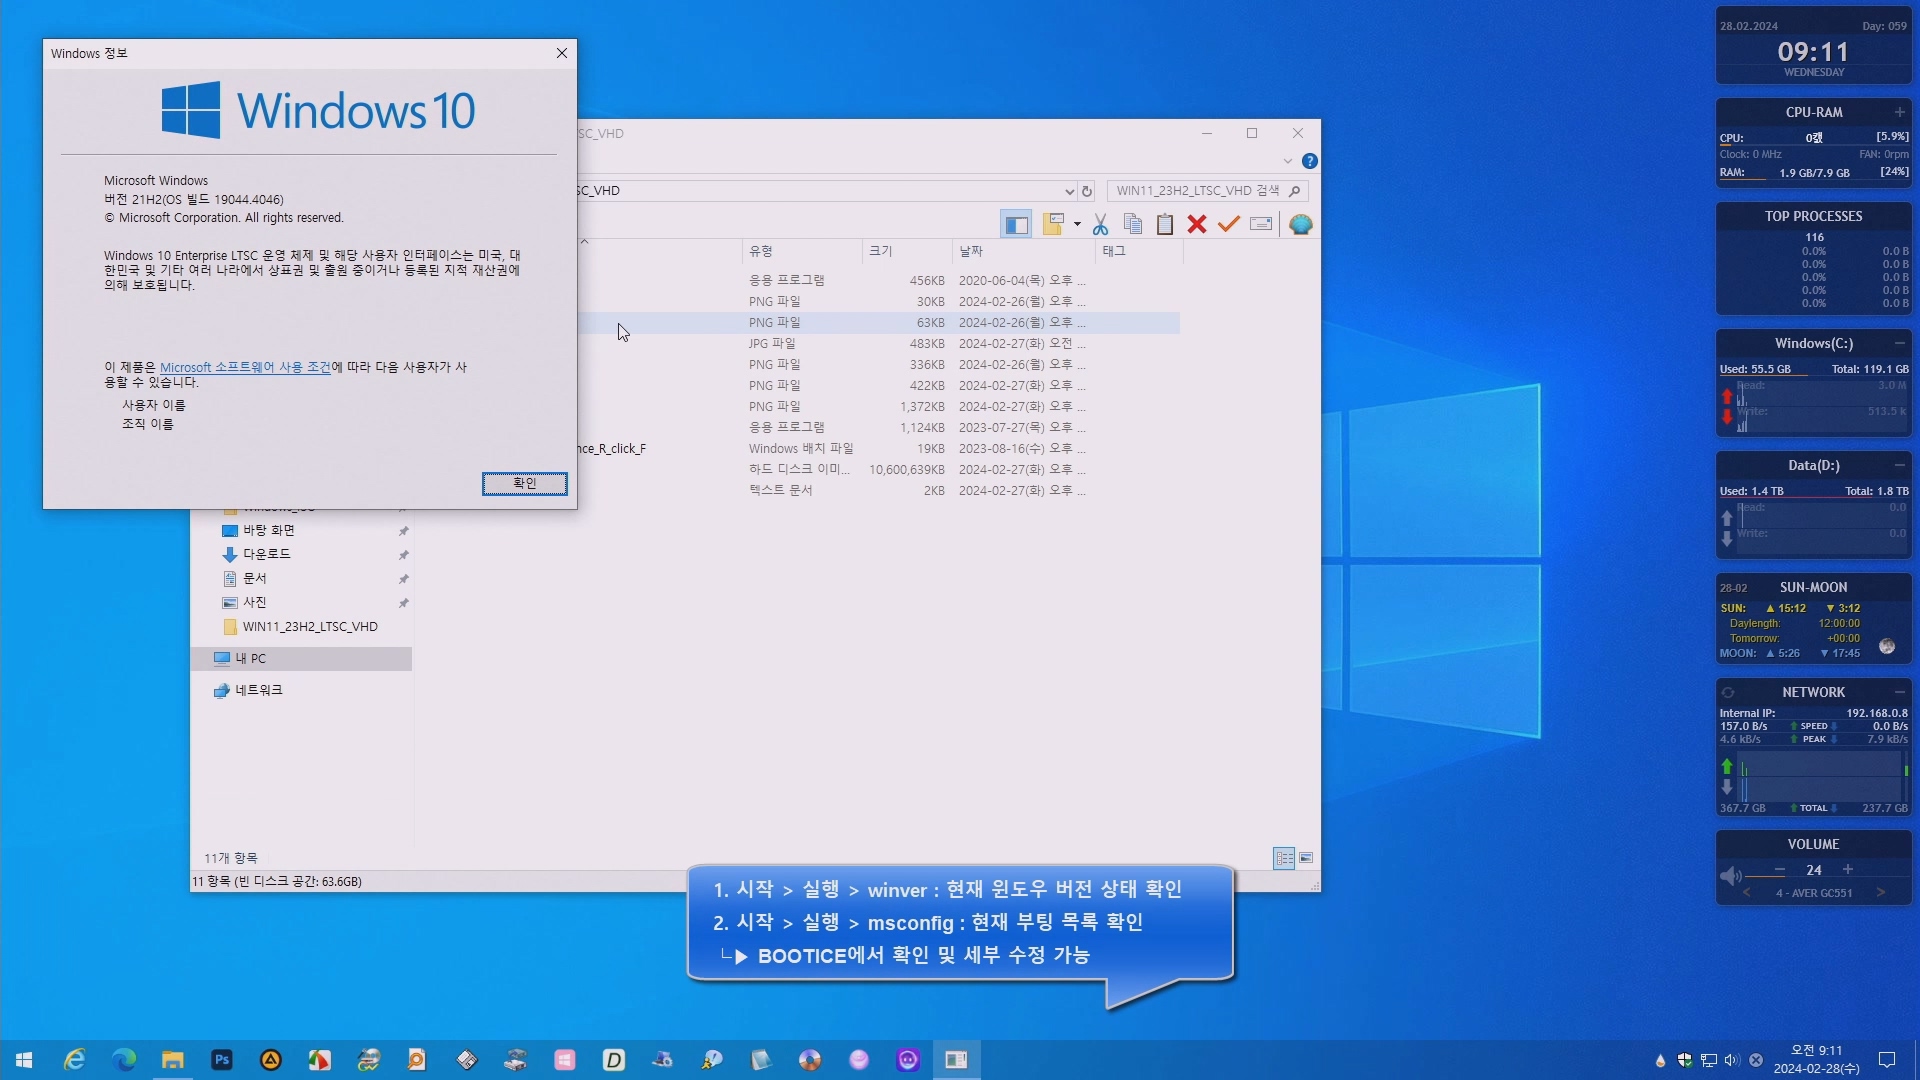
Task: Click the folder options icon in Explorer toolbar
Action: coord(1052,224)
